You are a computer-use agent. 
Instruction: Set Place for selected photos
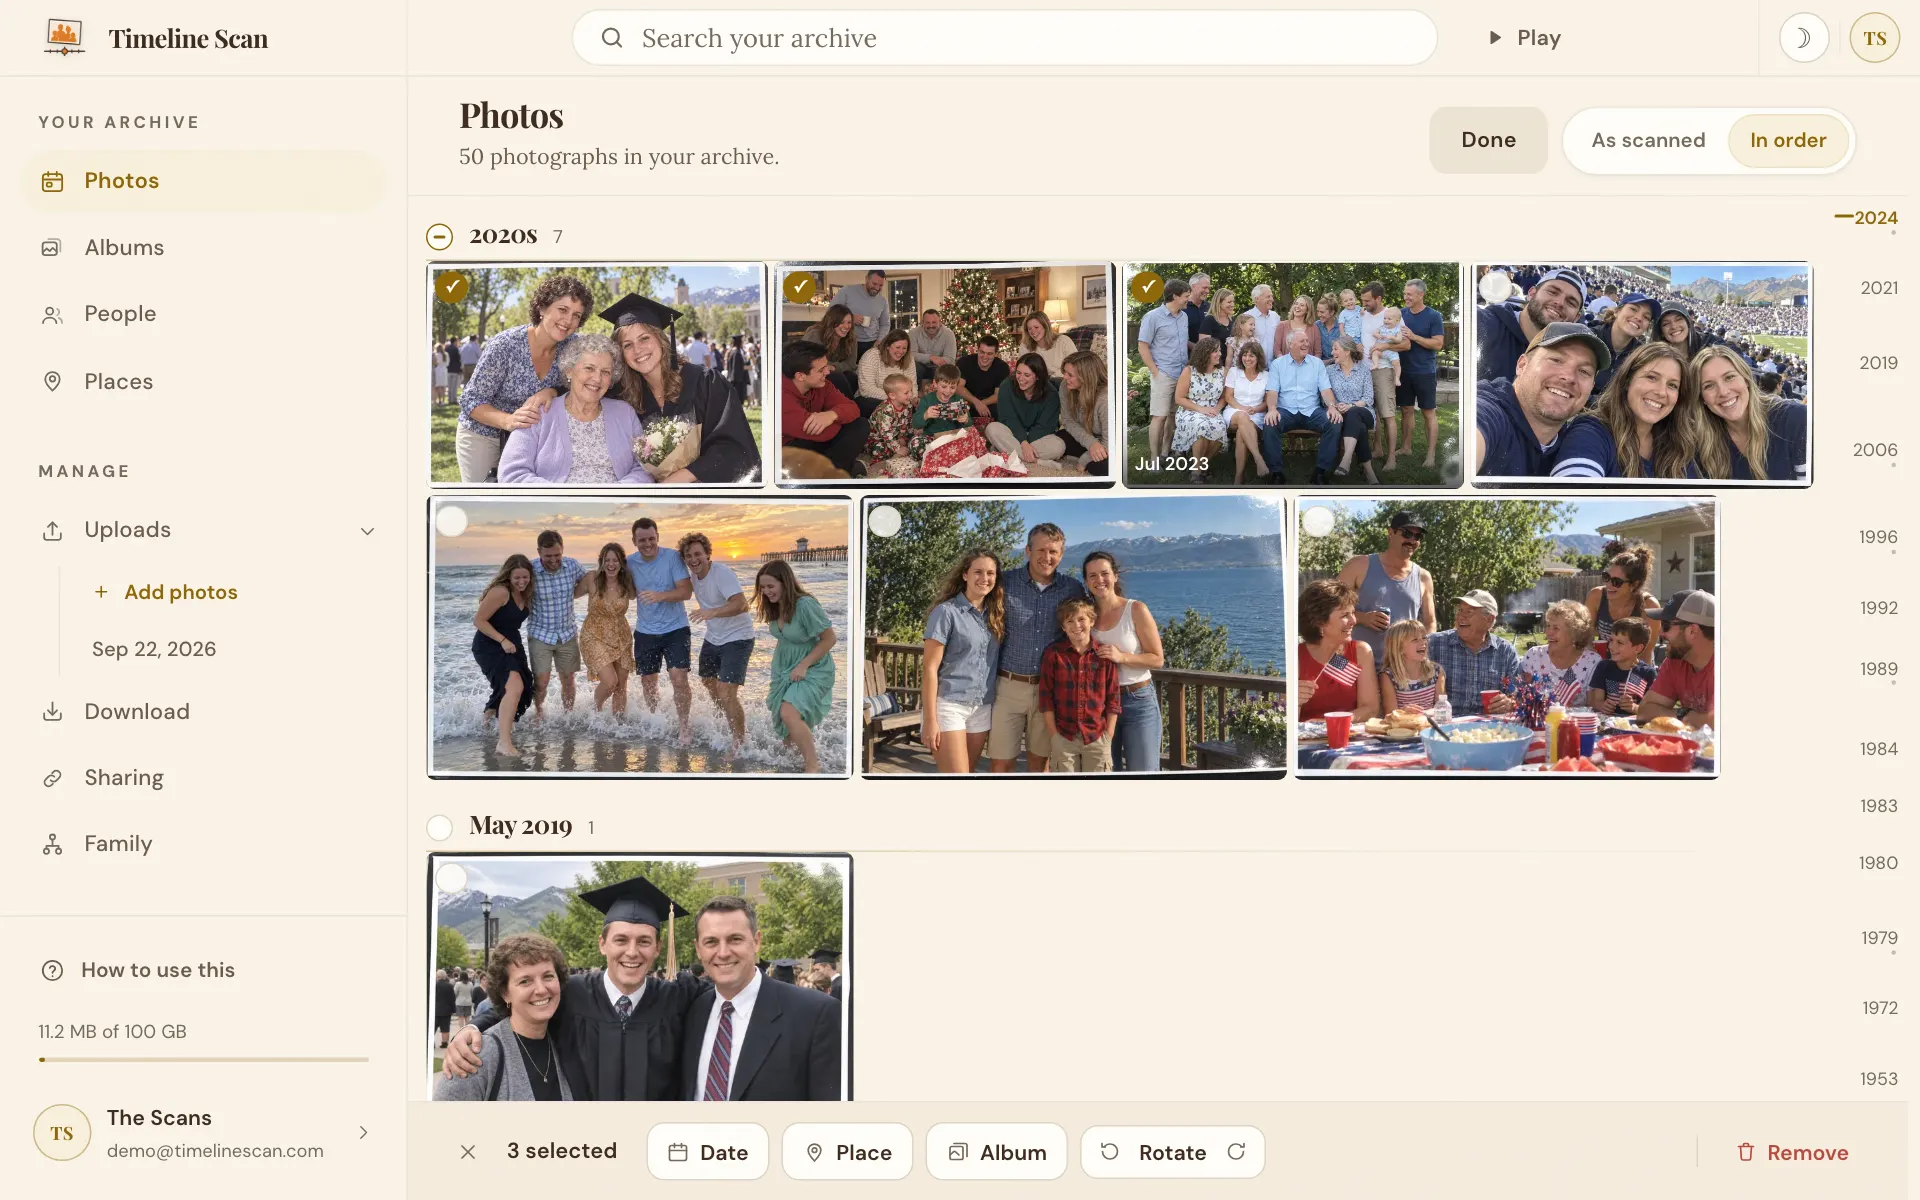[848, 1152]
